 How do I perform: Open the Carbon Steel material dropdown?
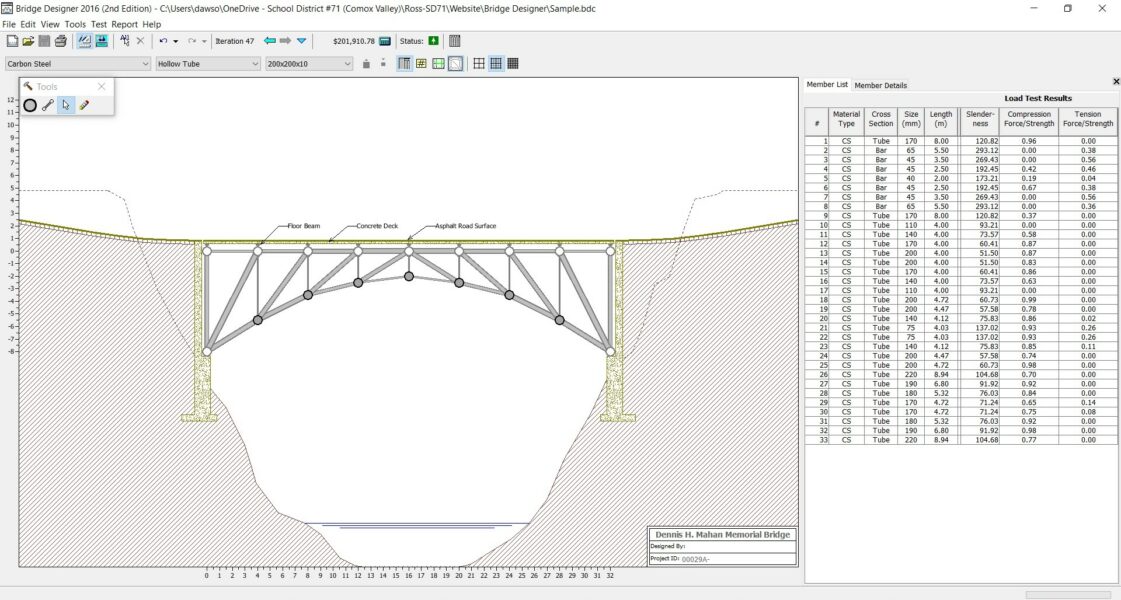(x=143, y=63)
